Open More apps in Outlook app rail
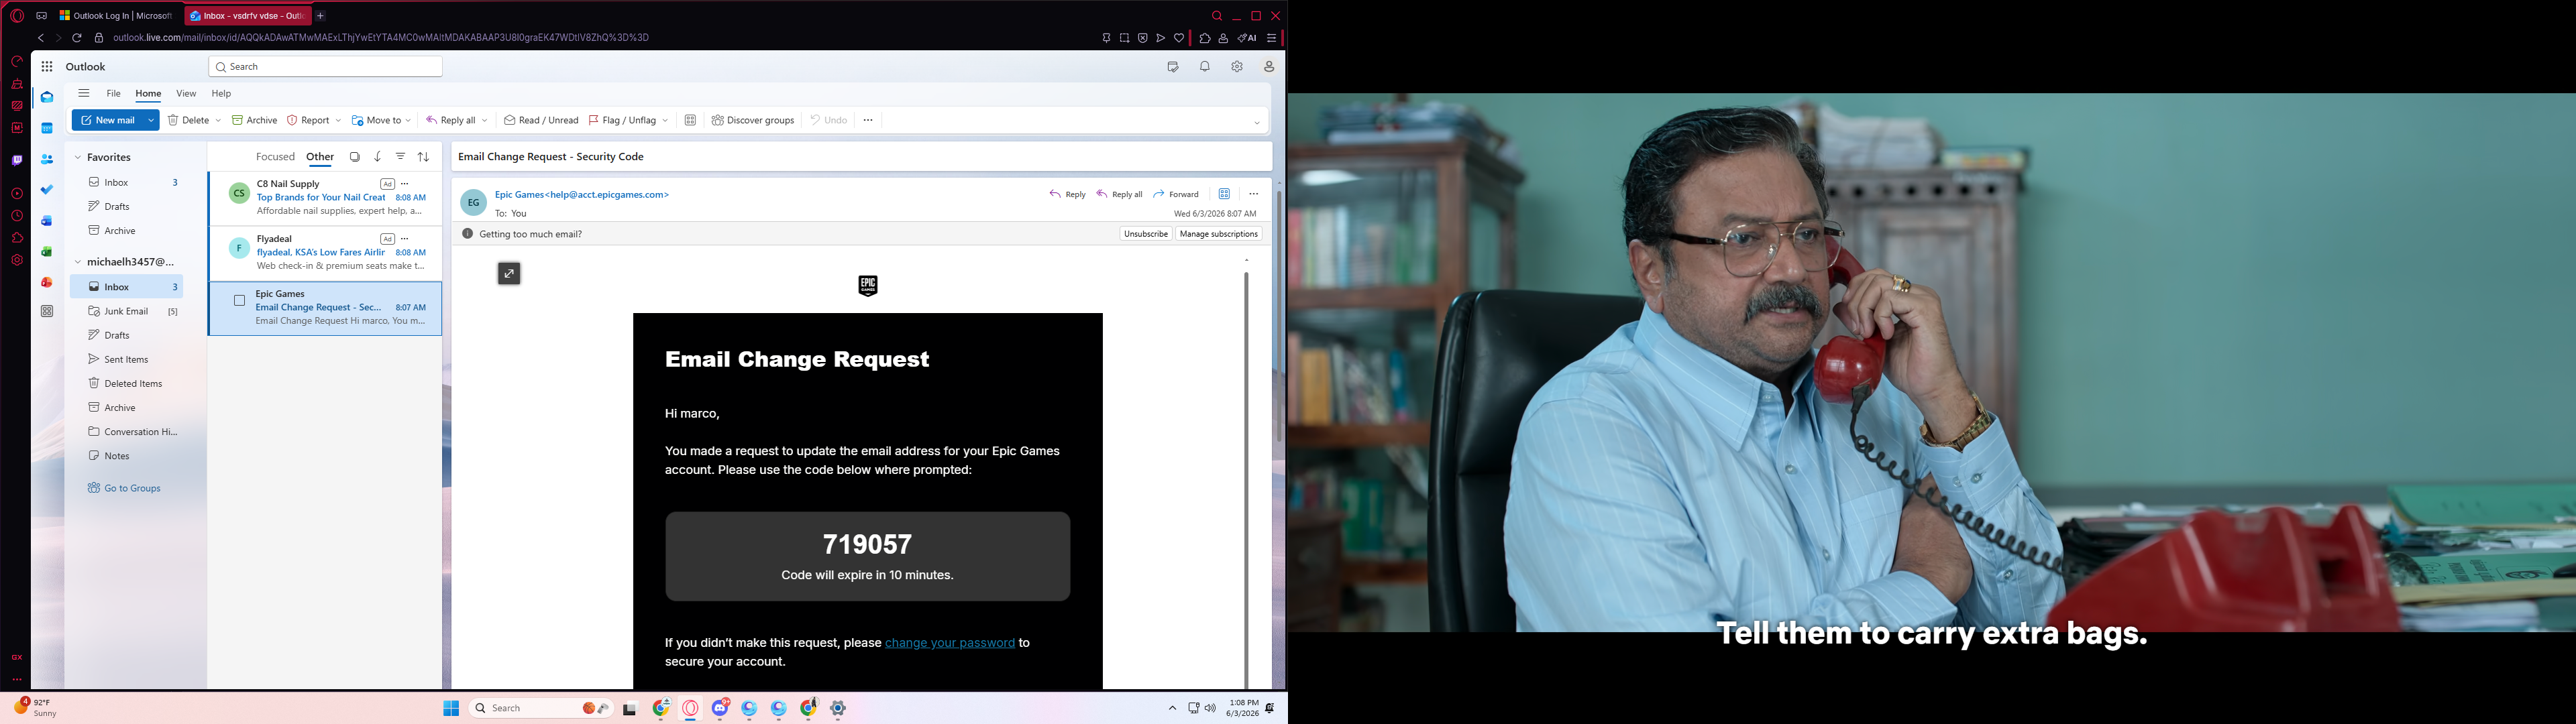 [47, 312]
